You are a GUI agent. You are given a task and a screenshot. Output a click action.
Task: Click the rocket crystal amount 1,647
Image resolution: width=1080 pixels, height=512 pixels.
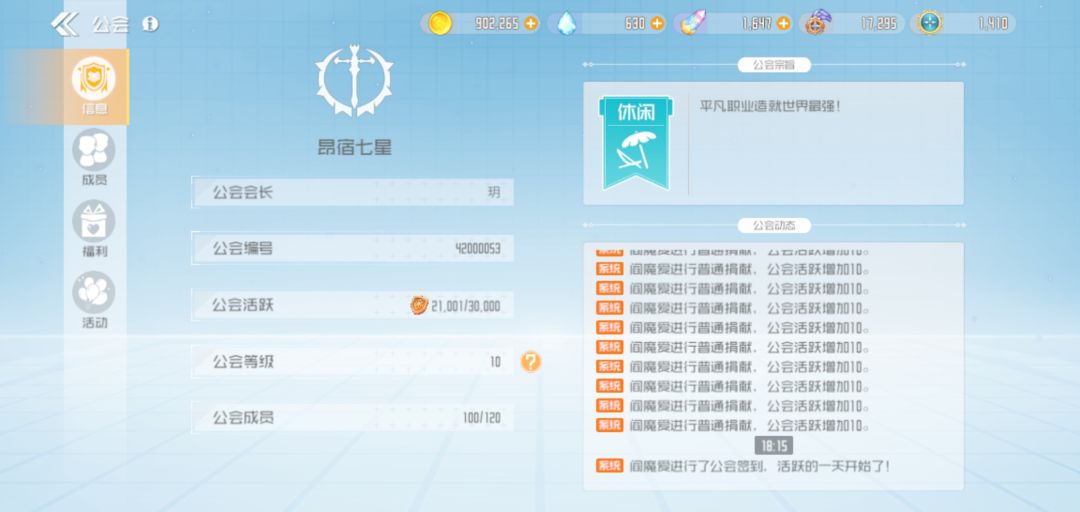tap(757, 23)
